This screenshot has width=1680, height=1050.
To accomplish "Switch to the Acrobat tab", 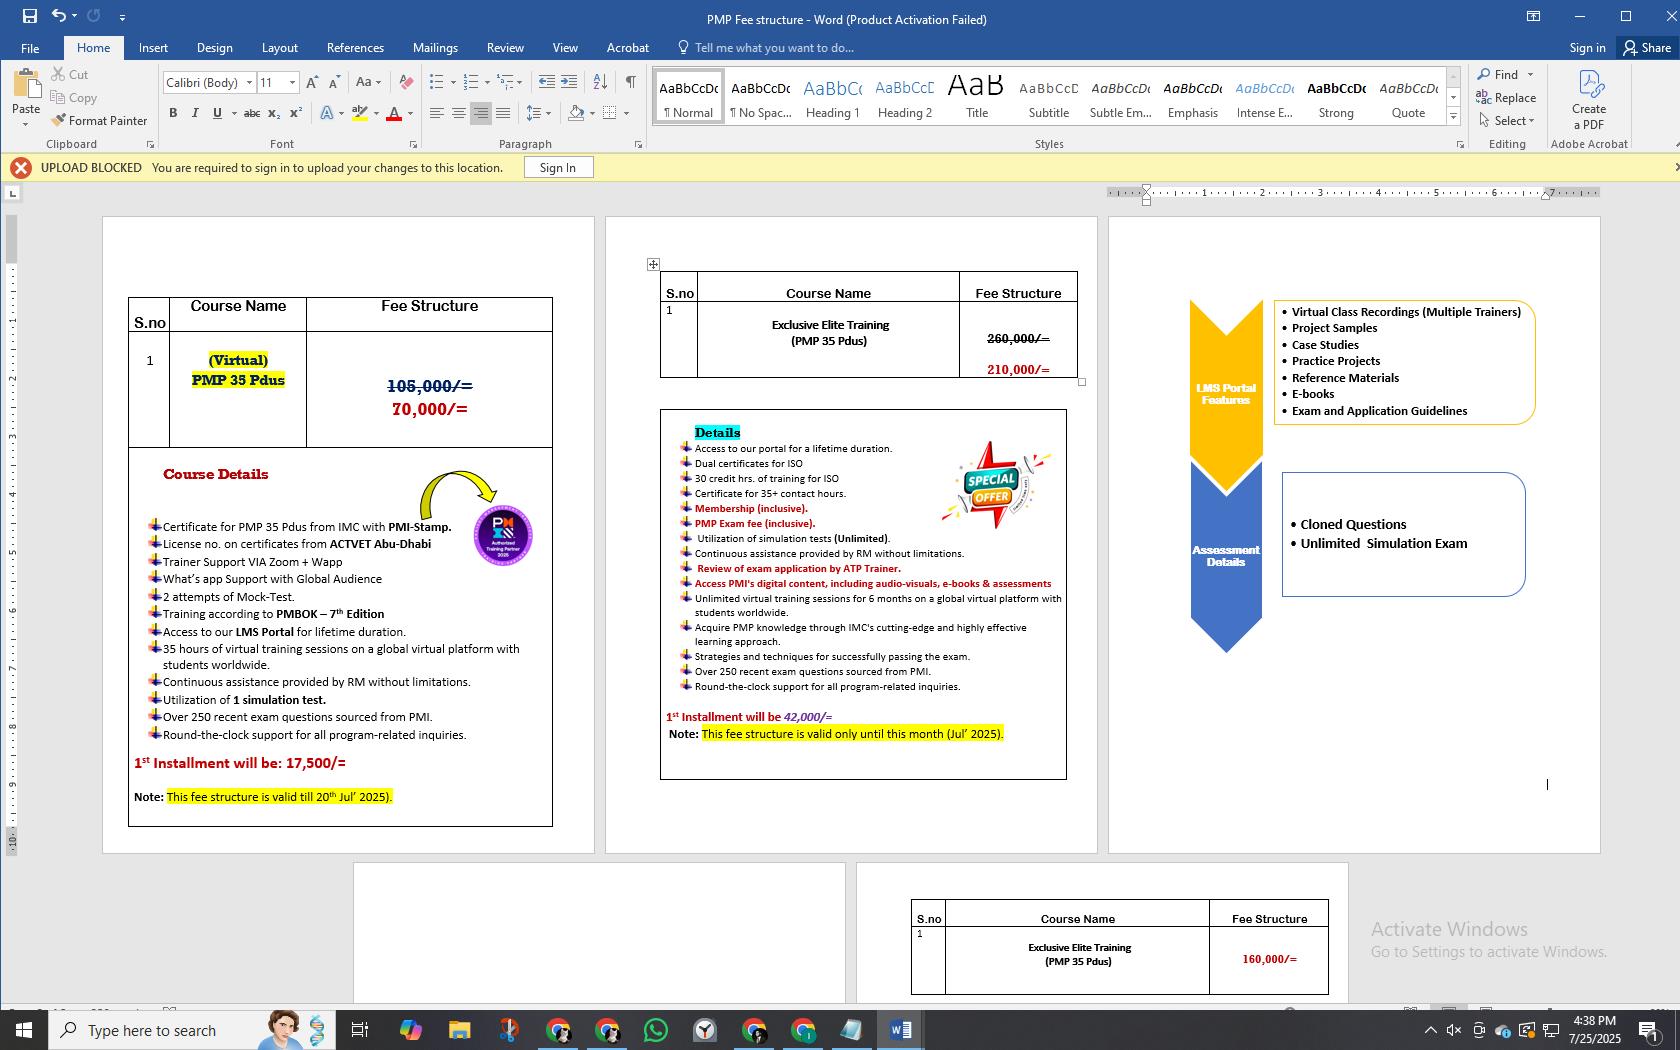I will (628, 48).
